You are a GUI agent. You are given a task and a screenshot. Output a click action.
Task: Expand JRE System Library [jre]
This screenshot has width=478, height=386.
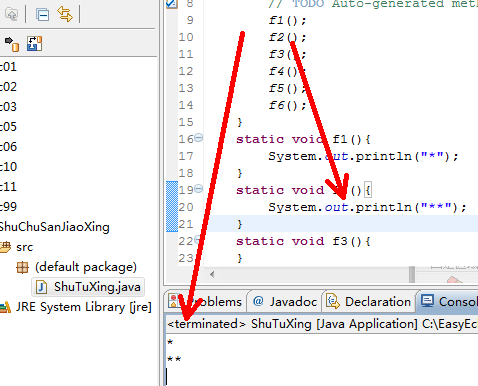[76, 307]
